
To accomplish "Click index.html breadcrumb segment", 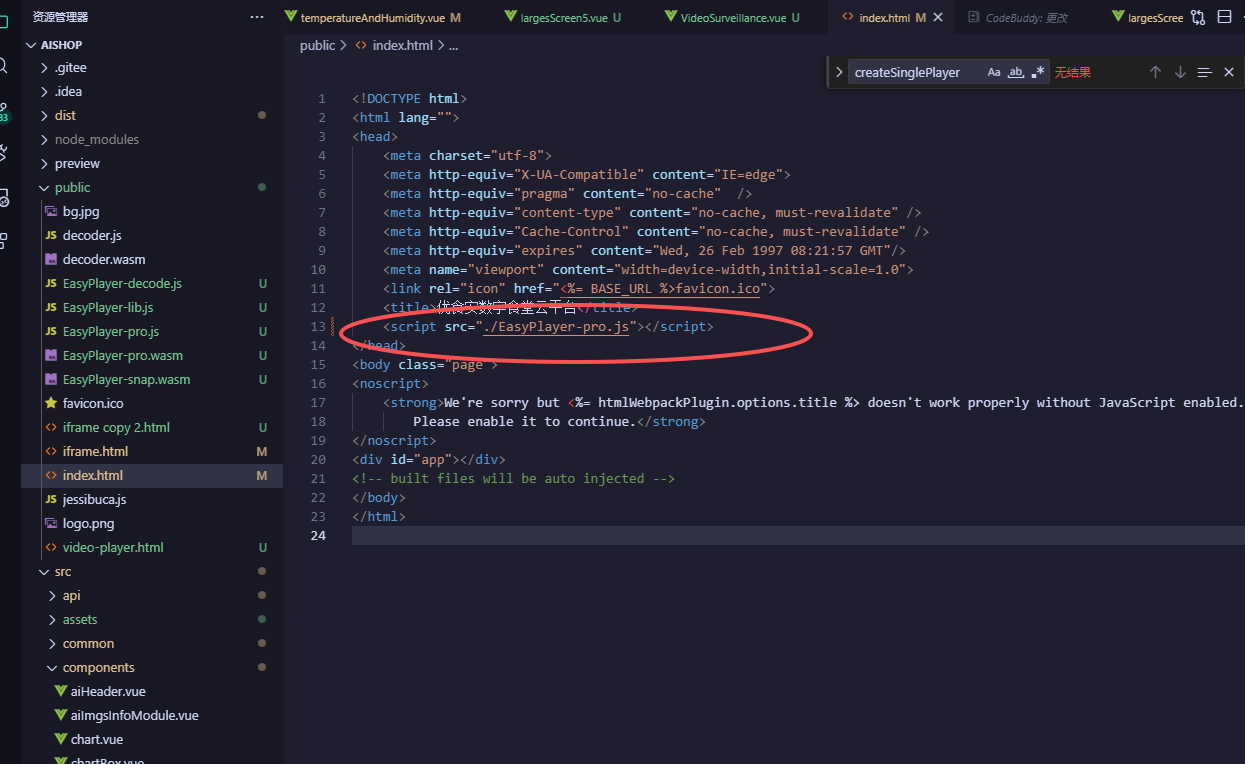I will (402, 45).
